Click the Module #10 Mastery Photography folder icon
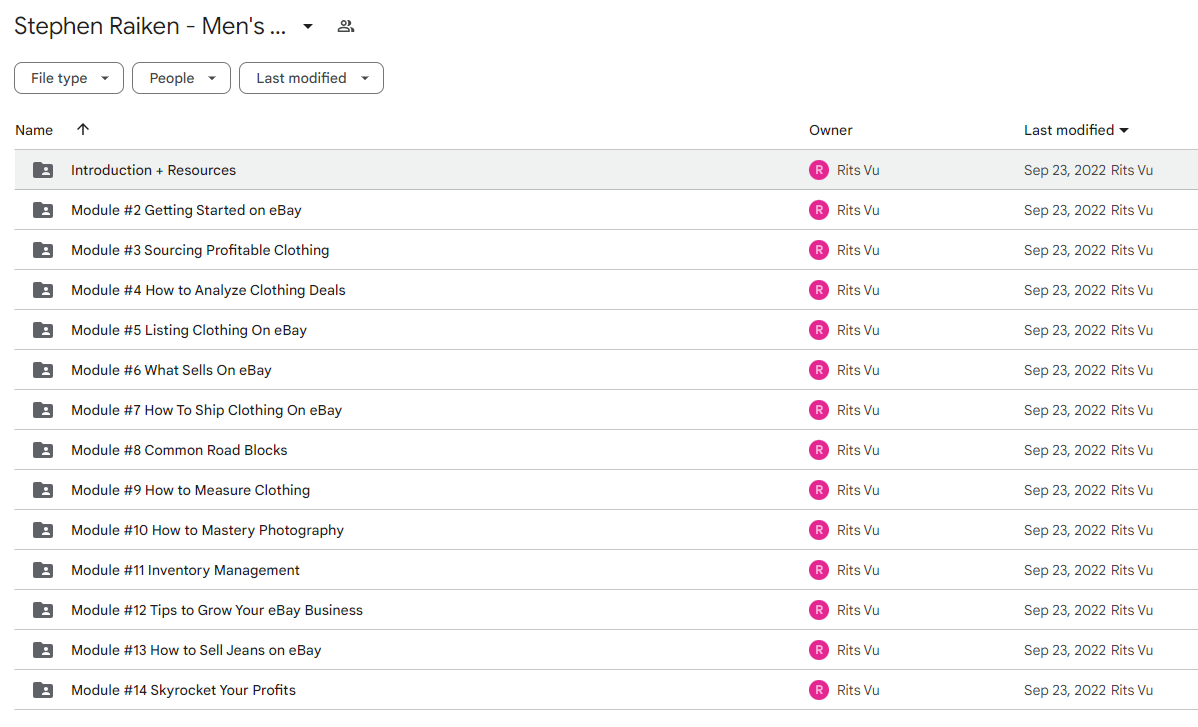The image size is (1198, 727). point(44,530)
